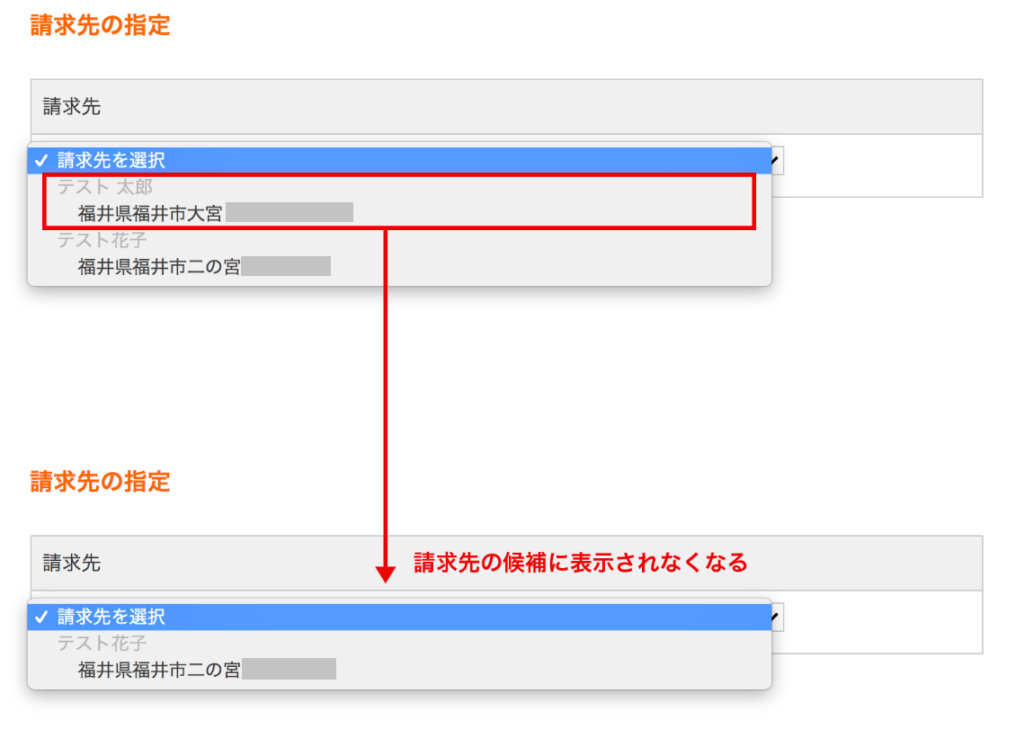The height and width of the screenshot is (738, 1024).
Task: Choose 福井県福井市大宮 address option
Action: [x=150, y=213]
